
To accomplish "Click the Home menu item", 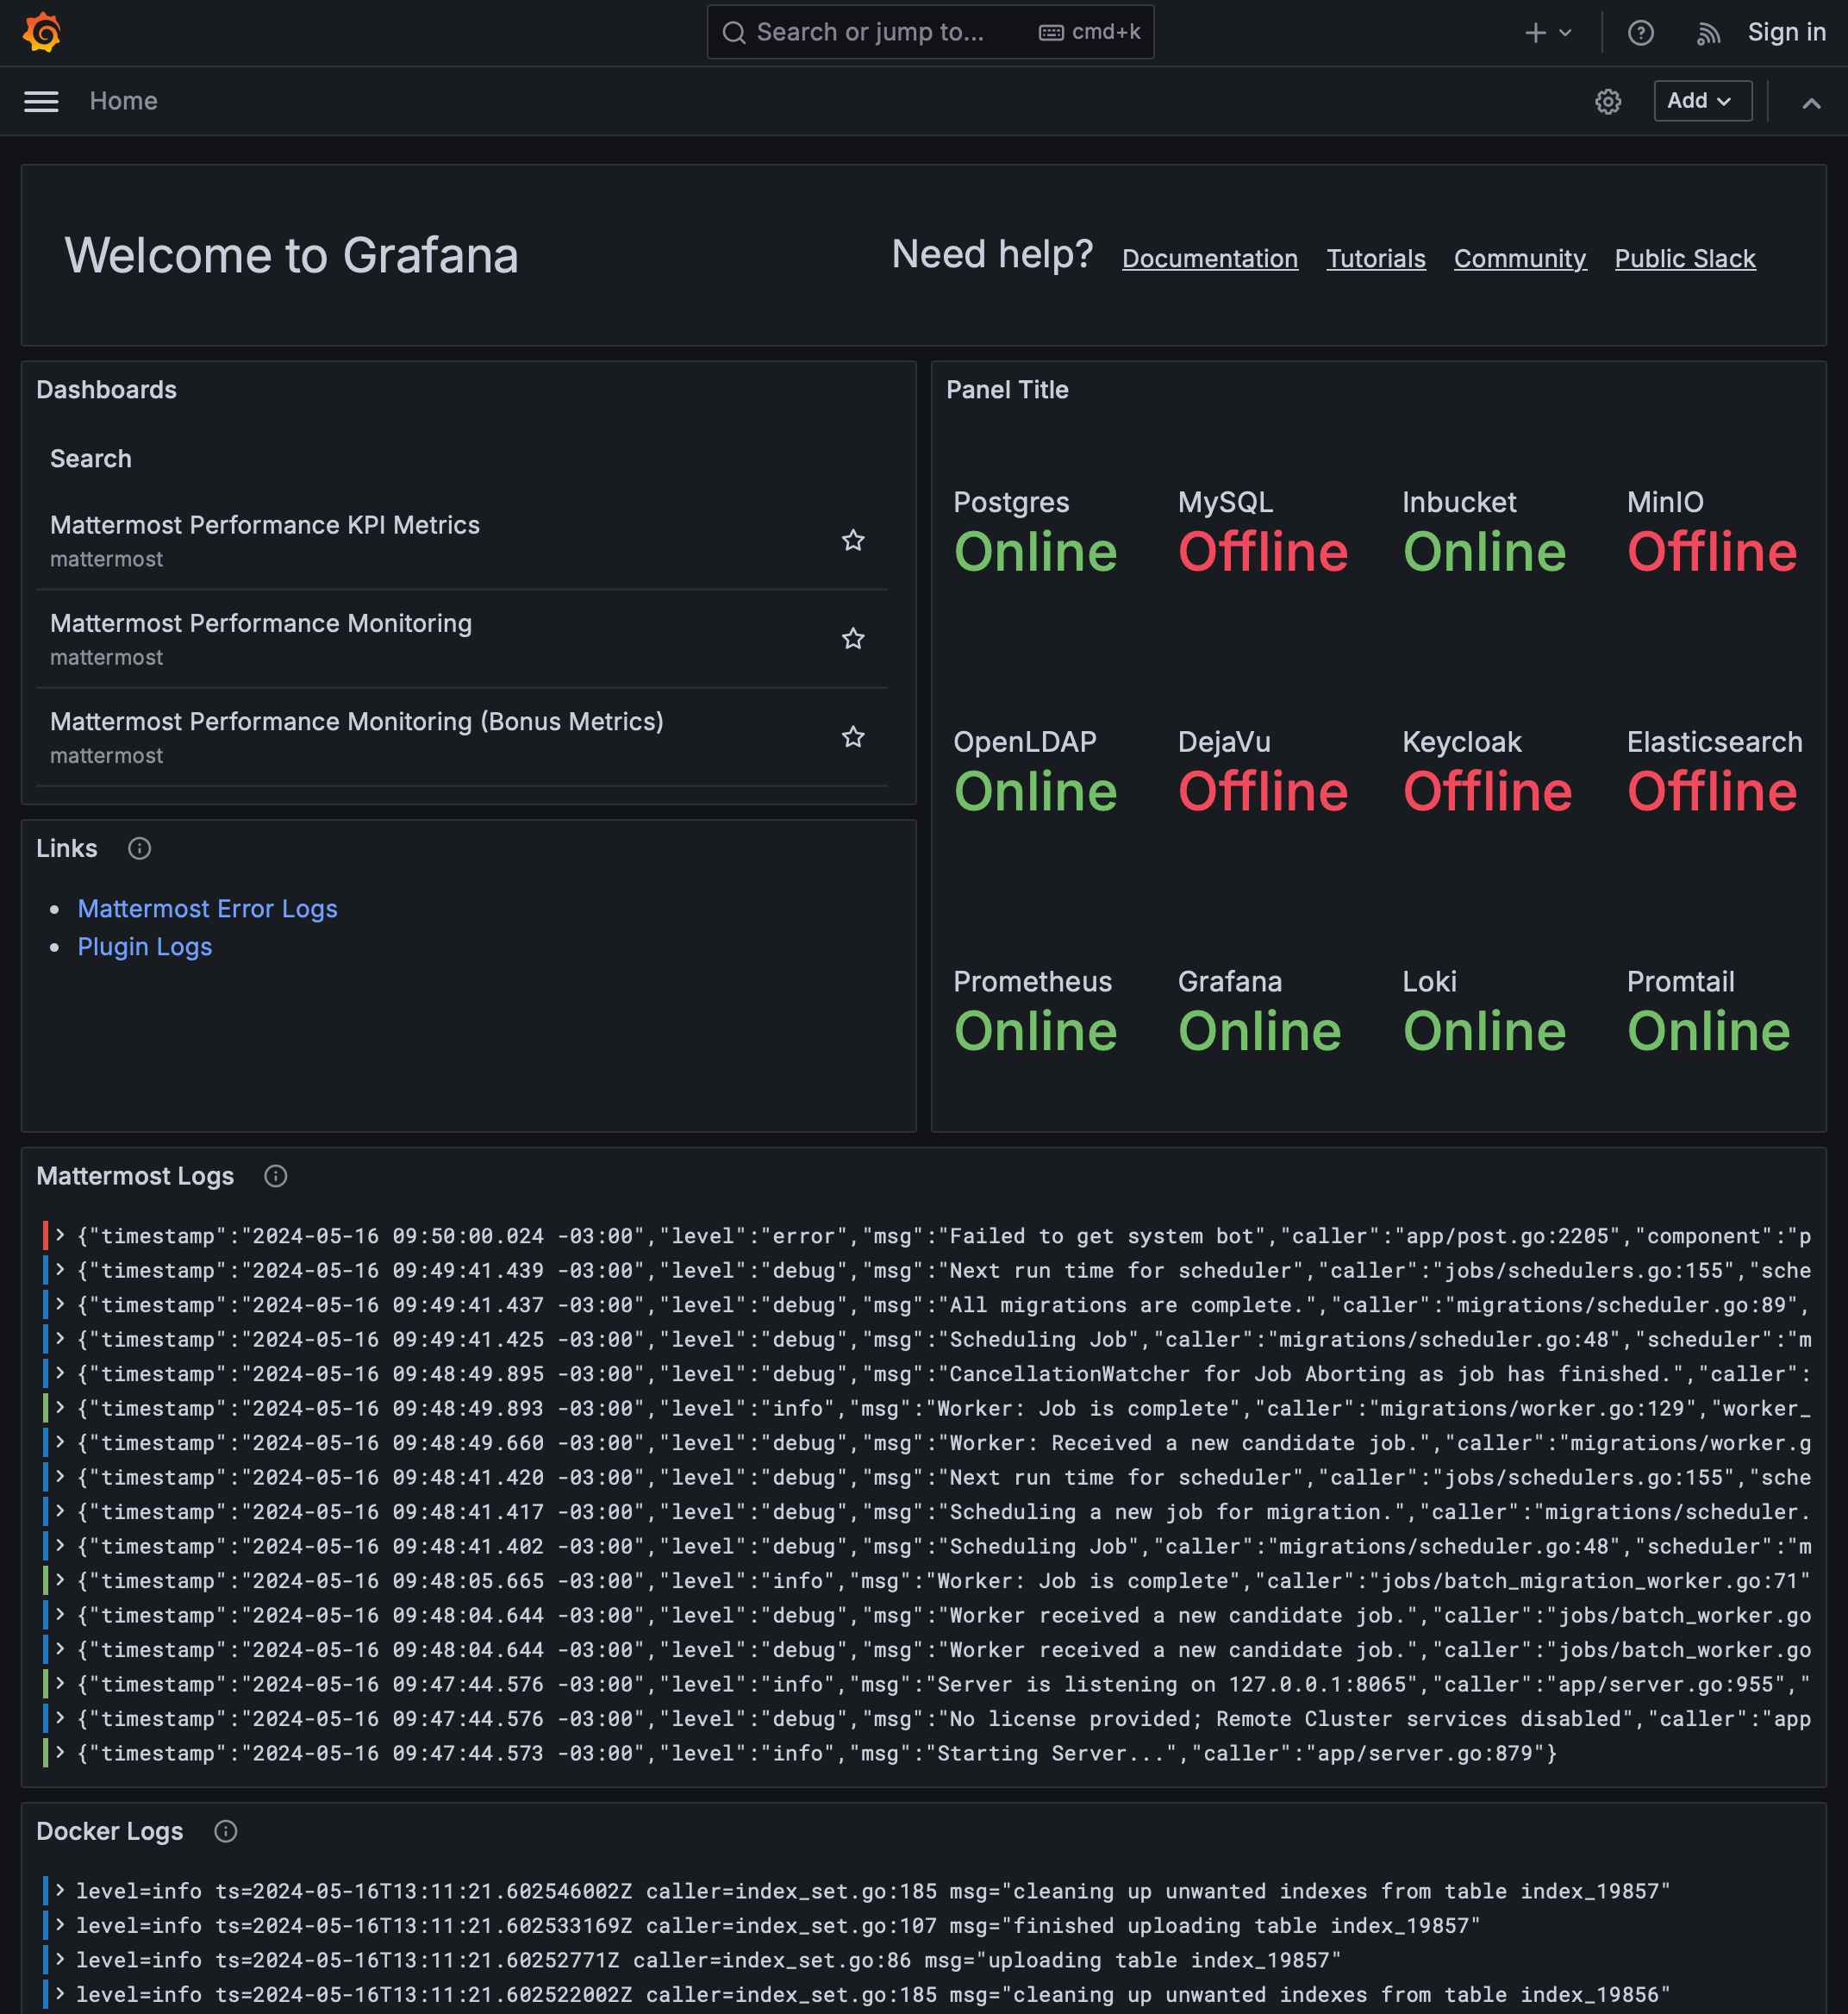I will [x=122, y=102].
